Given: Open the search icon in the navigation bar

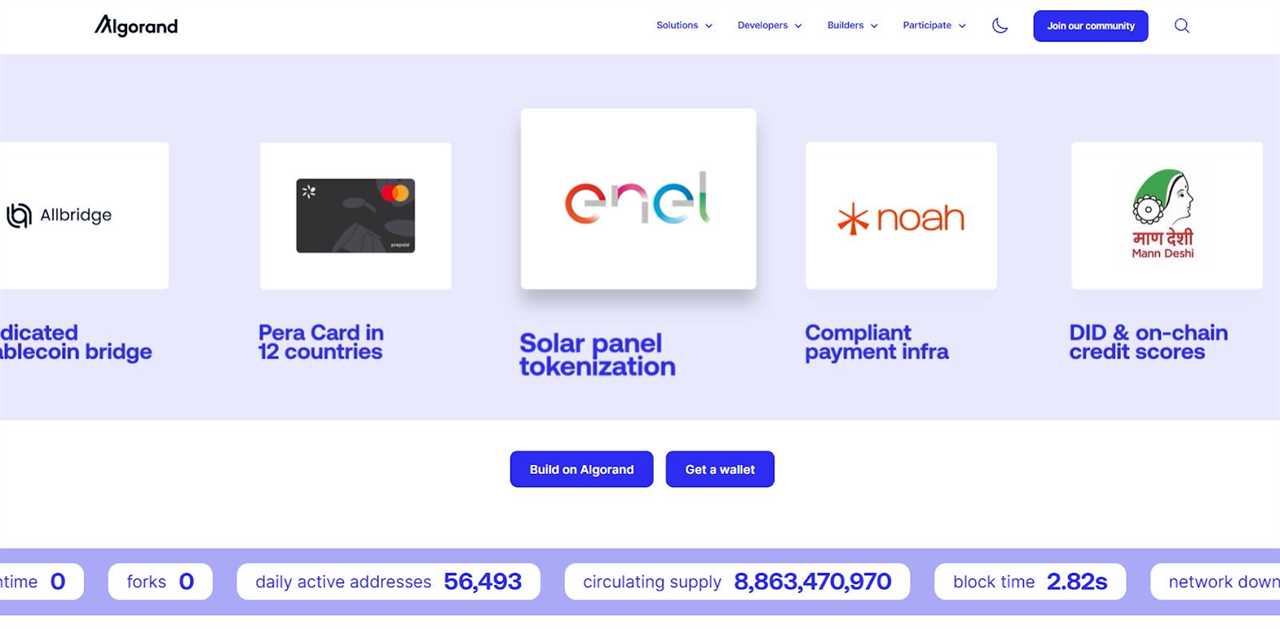Looking at the screenshot, I should point(1181,25).
